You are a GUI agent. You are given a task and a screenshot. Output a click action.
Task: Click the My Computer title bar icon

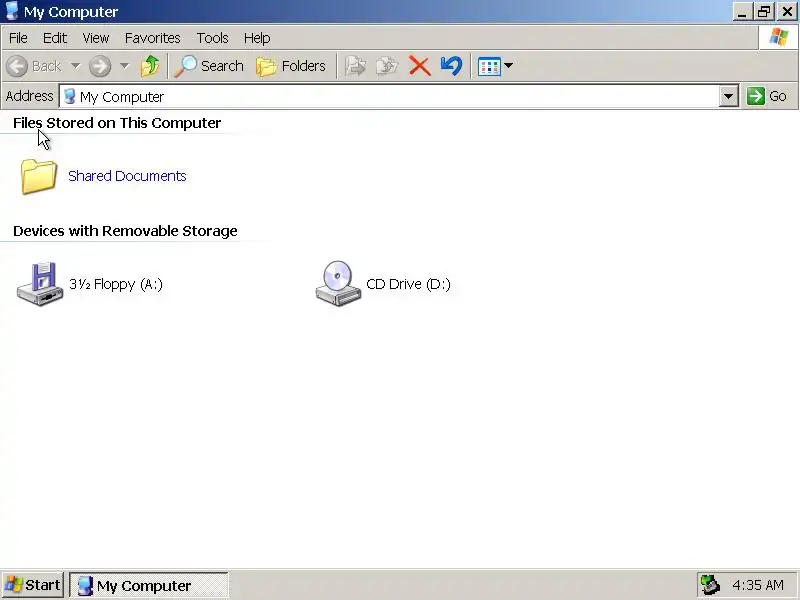coord(11,11)
